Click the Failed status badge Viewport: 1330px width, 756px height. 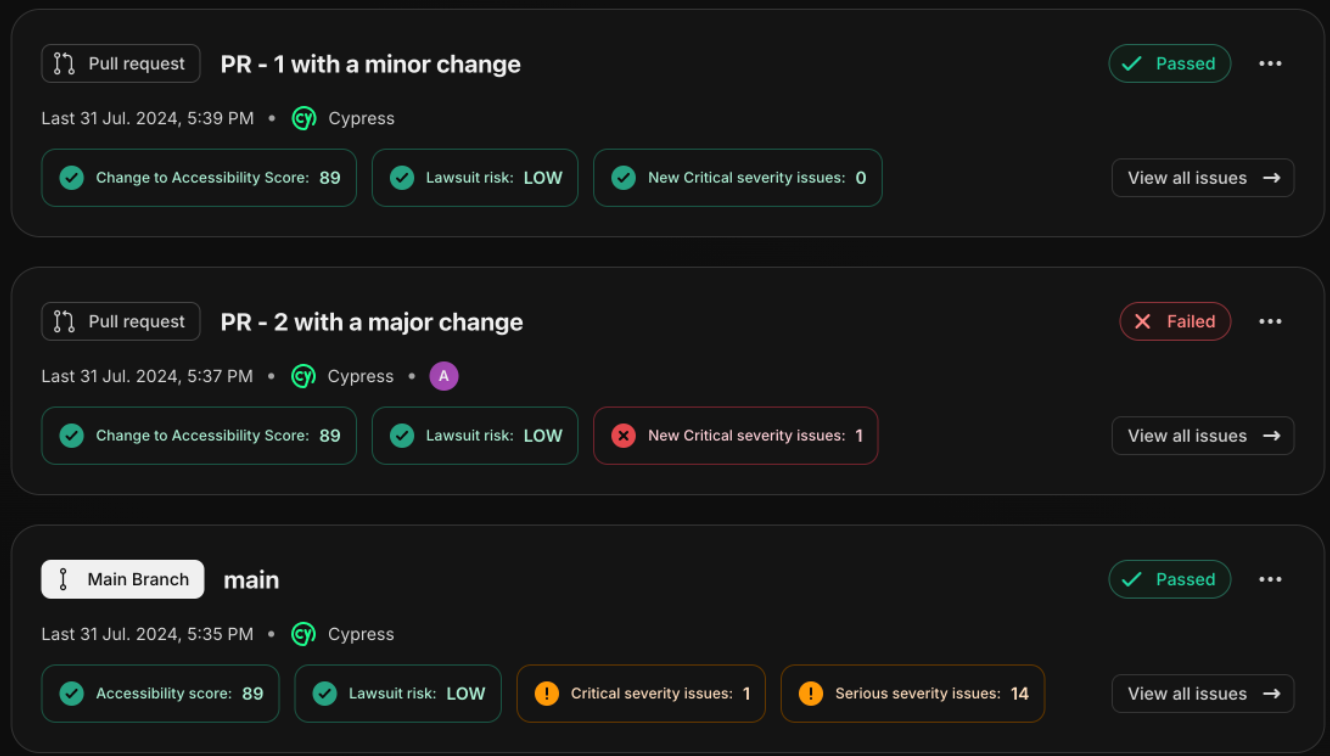[x=1175, y=322]
